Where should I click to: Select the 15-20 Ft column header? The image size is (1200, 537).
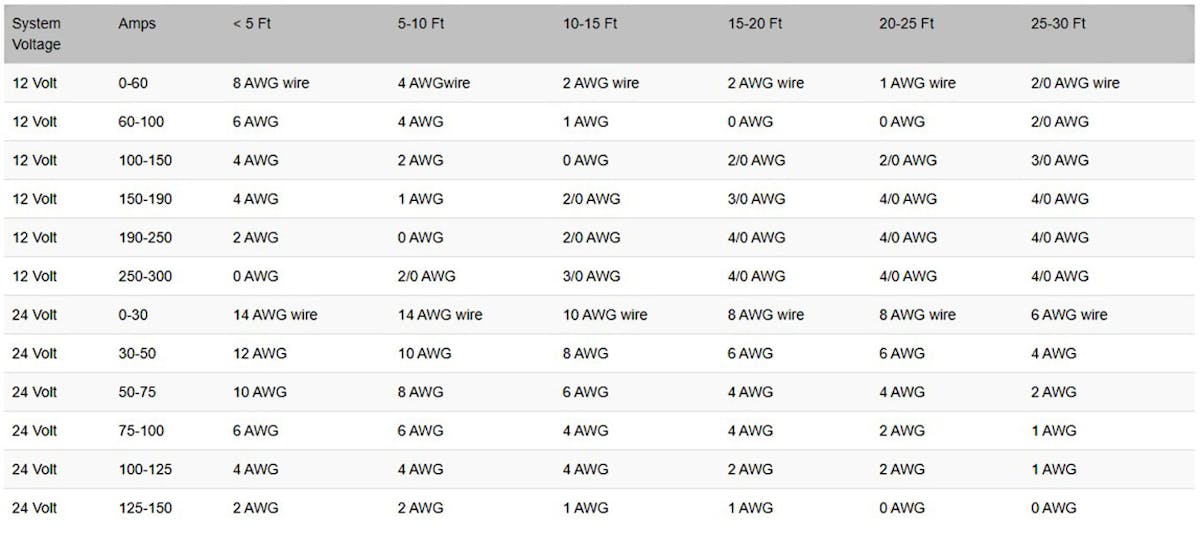[755, 23]
